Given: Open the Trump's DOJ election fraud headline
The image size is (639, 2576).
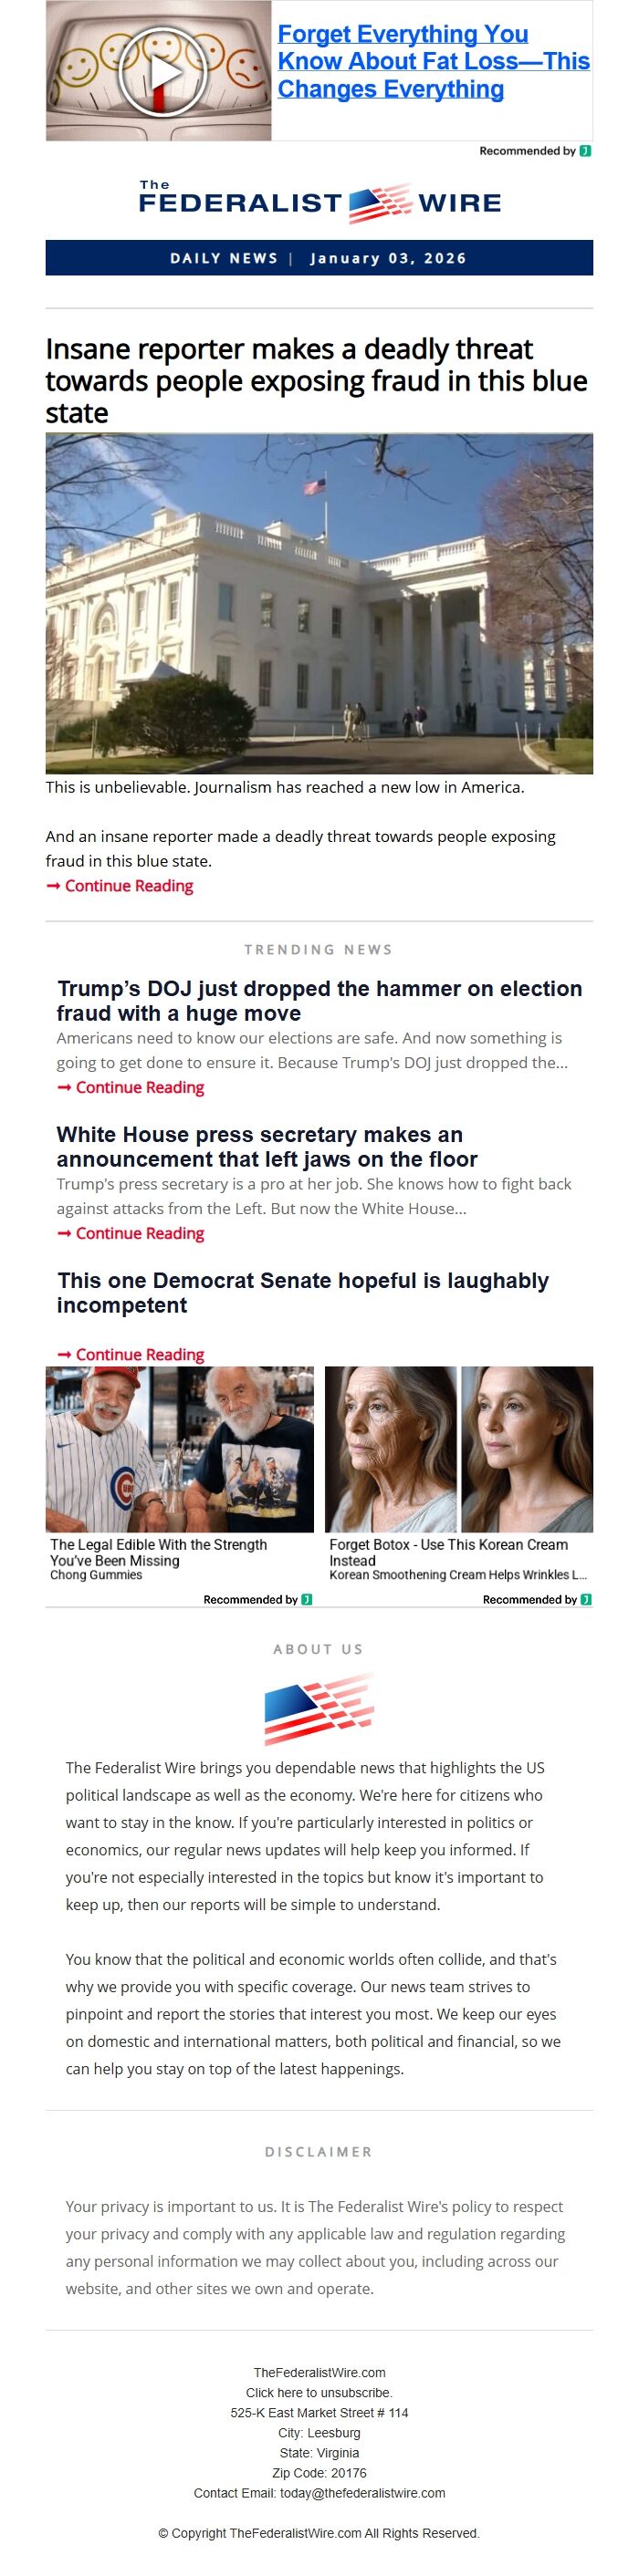Looking at the screenshot, I should (x=319, y=1001).
